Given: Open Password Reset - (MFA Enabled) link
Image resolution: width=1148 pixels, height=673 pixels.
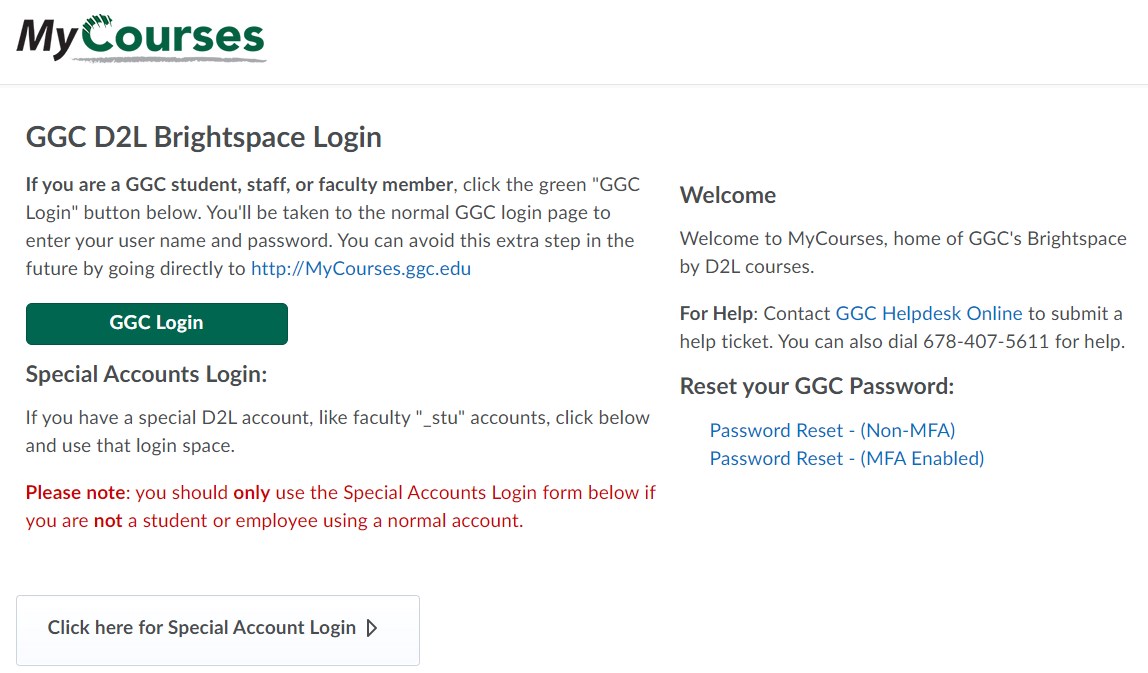Looking at the screenshot, I should point(847,458).
